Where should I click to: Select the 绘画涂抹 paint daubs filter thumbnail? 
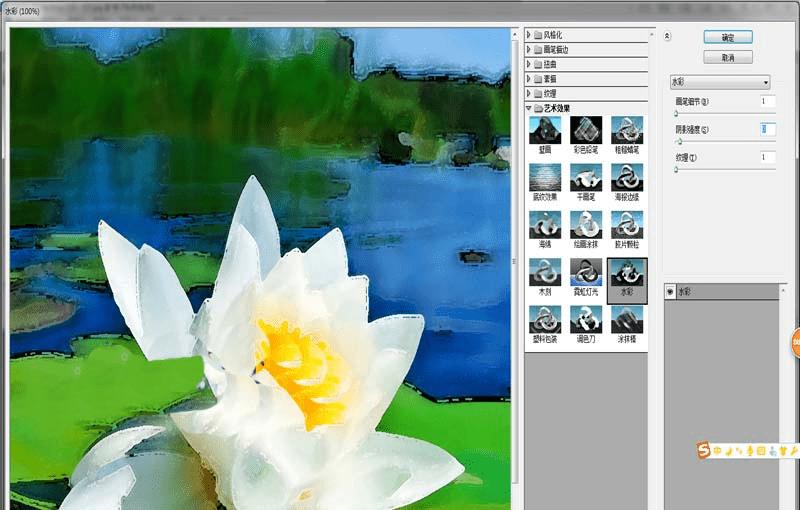click(586, 225)
